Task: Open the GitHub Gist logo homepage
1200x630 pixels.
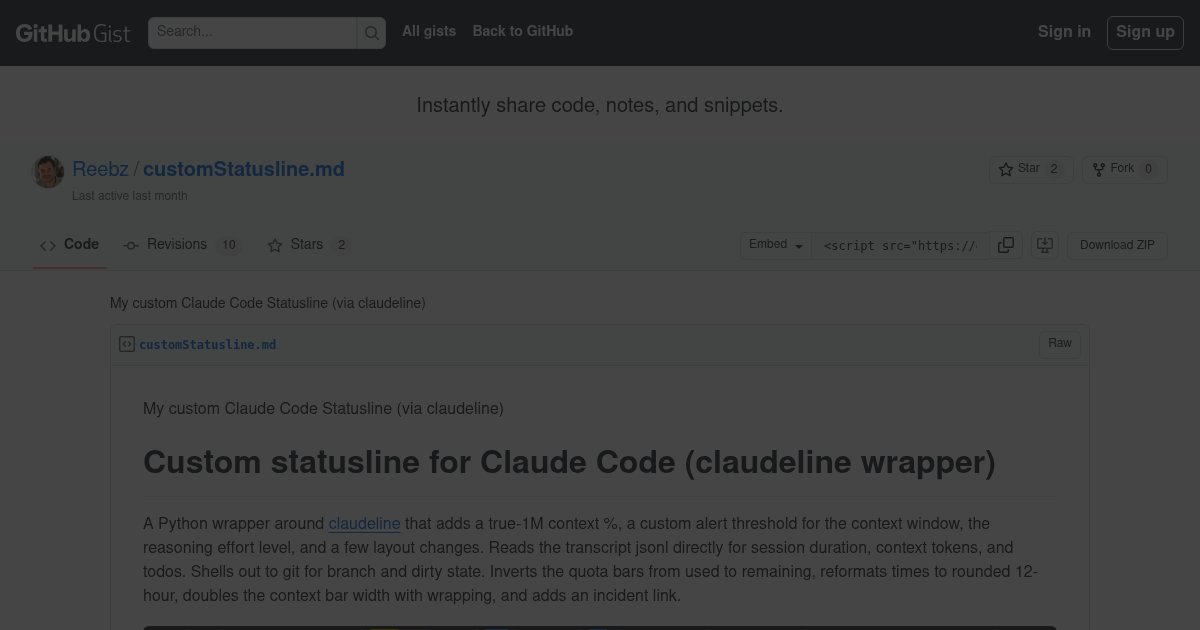Action: 73,33
